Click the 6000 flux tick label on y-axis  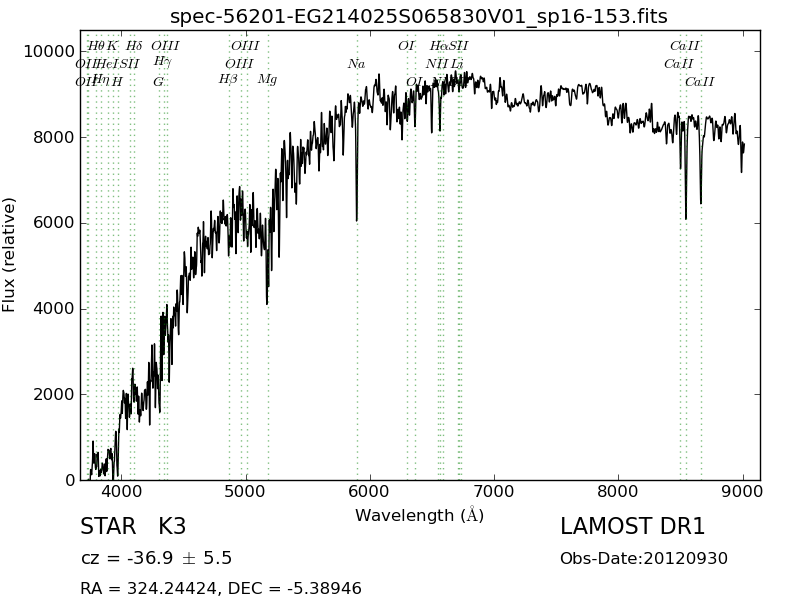pyautogui.click(x=54, y=223)
